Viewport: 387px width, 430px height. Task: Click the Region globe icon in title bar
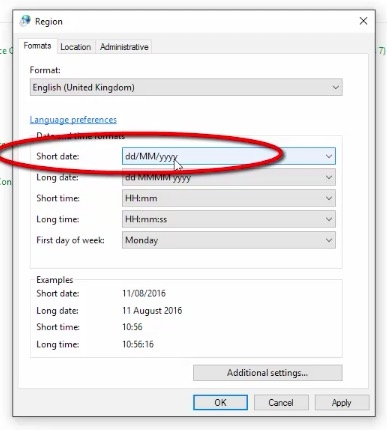tap(25, 21)
